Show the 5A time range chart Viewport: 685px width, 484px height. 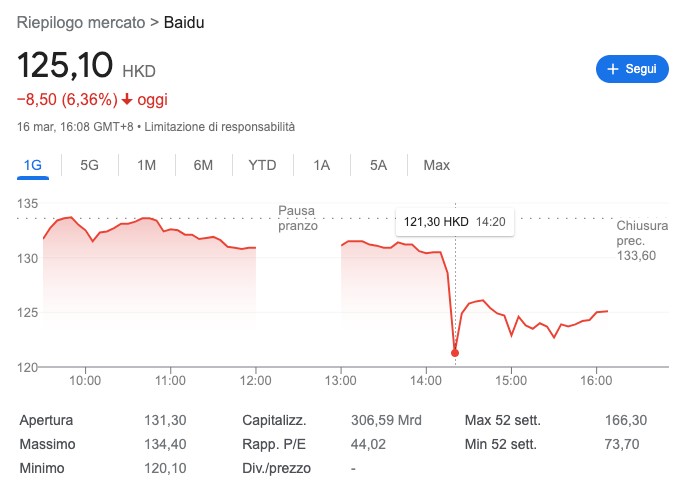(x=378, y=166)
